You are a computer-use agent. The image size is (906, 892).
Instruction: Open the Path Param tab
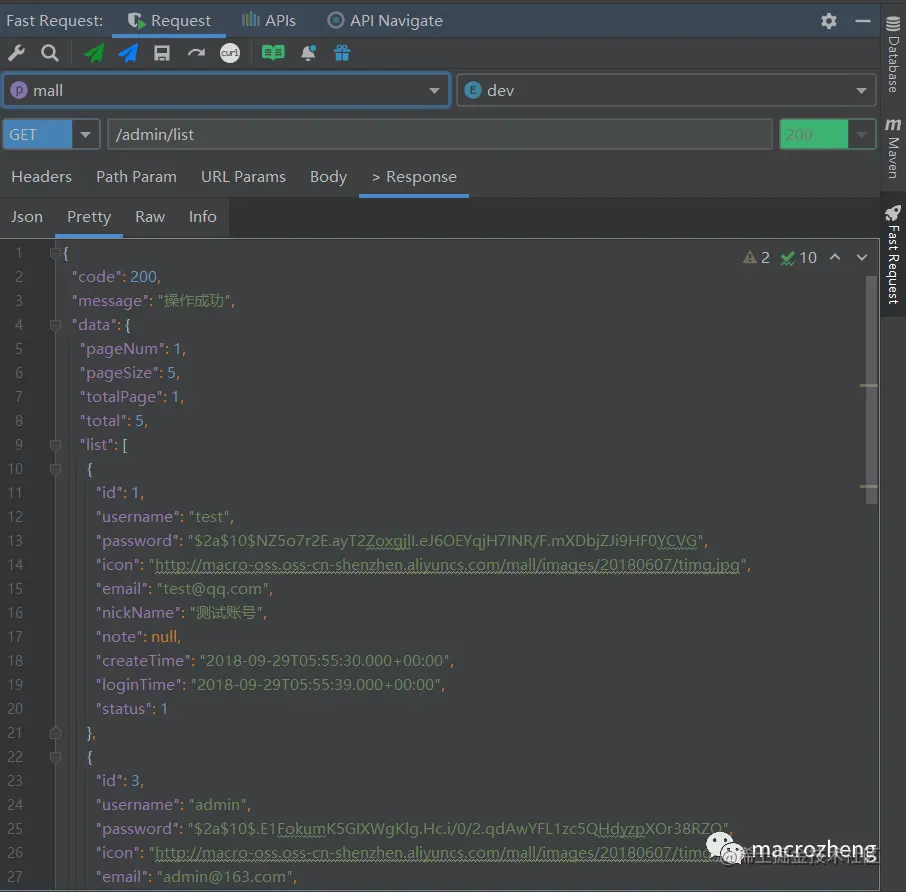coord(136,177)
